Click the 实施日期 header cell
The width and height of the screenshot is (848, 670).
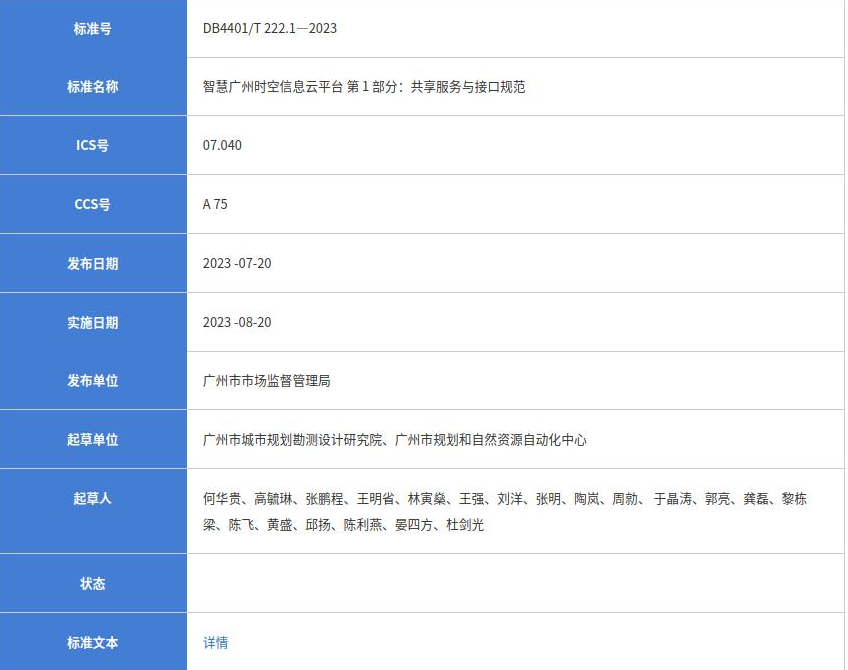(x=93, y=322)
